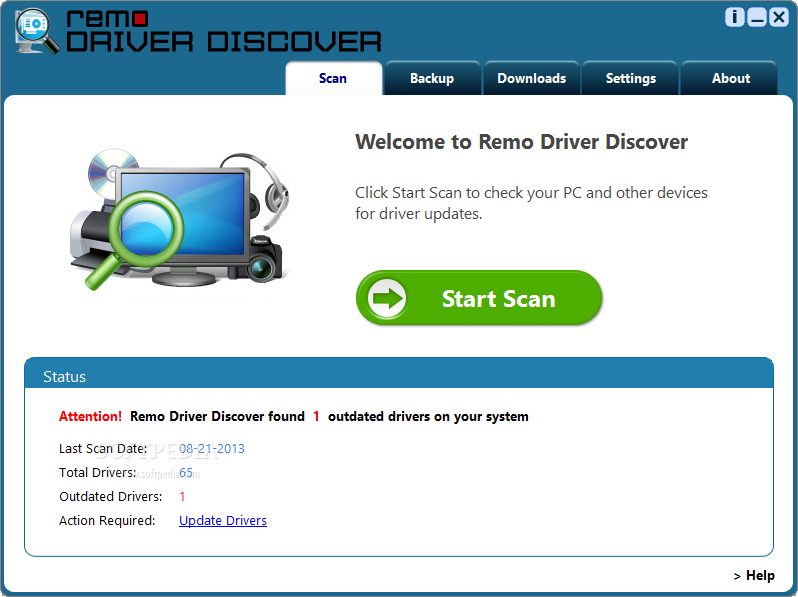Image resolution: width=798 pixels, height=597 pixels.
Task: Open the About tab
Action: [x=730, y=78]
